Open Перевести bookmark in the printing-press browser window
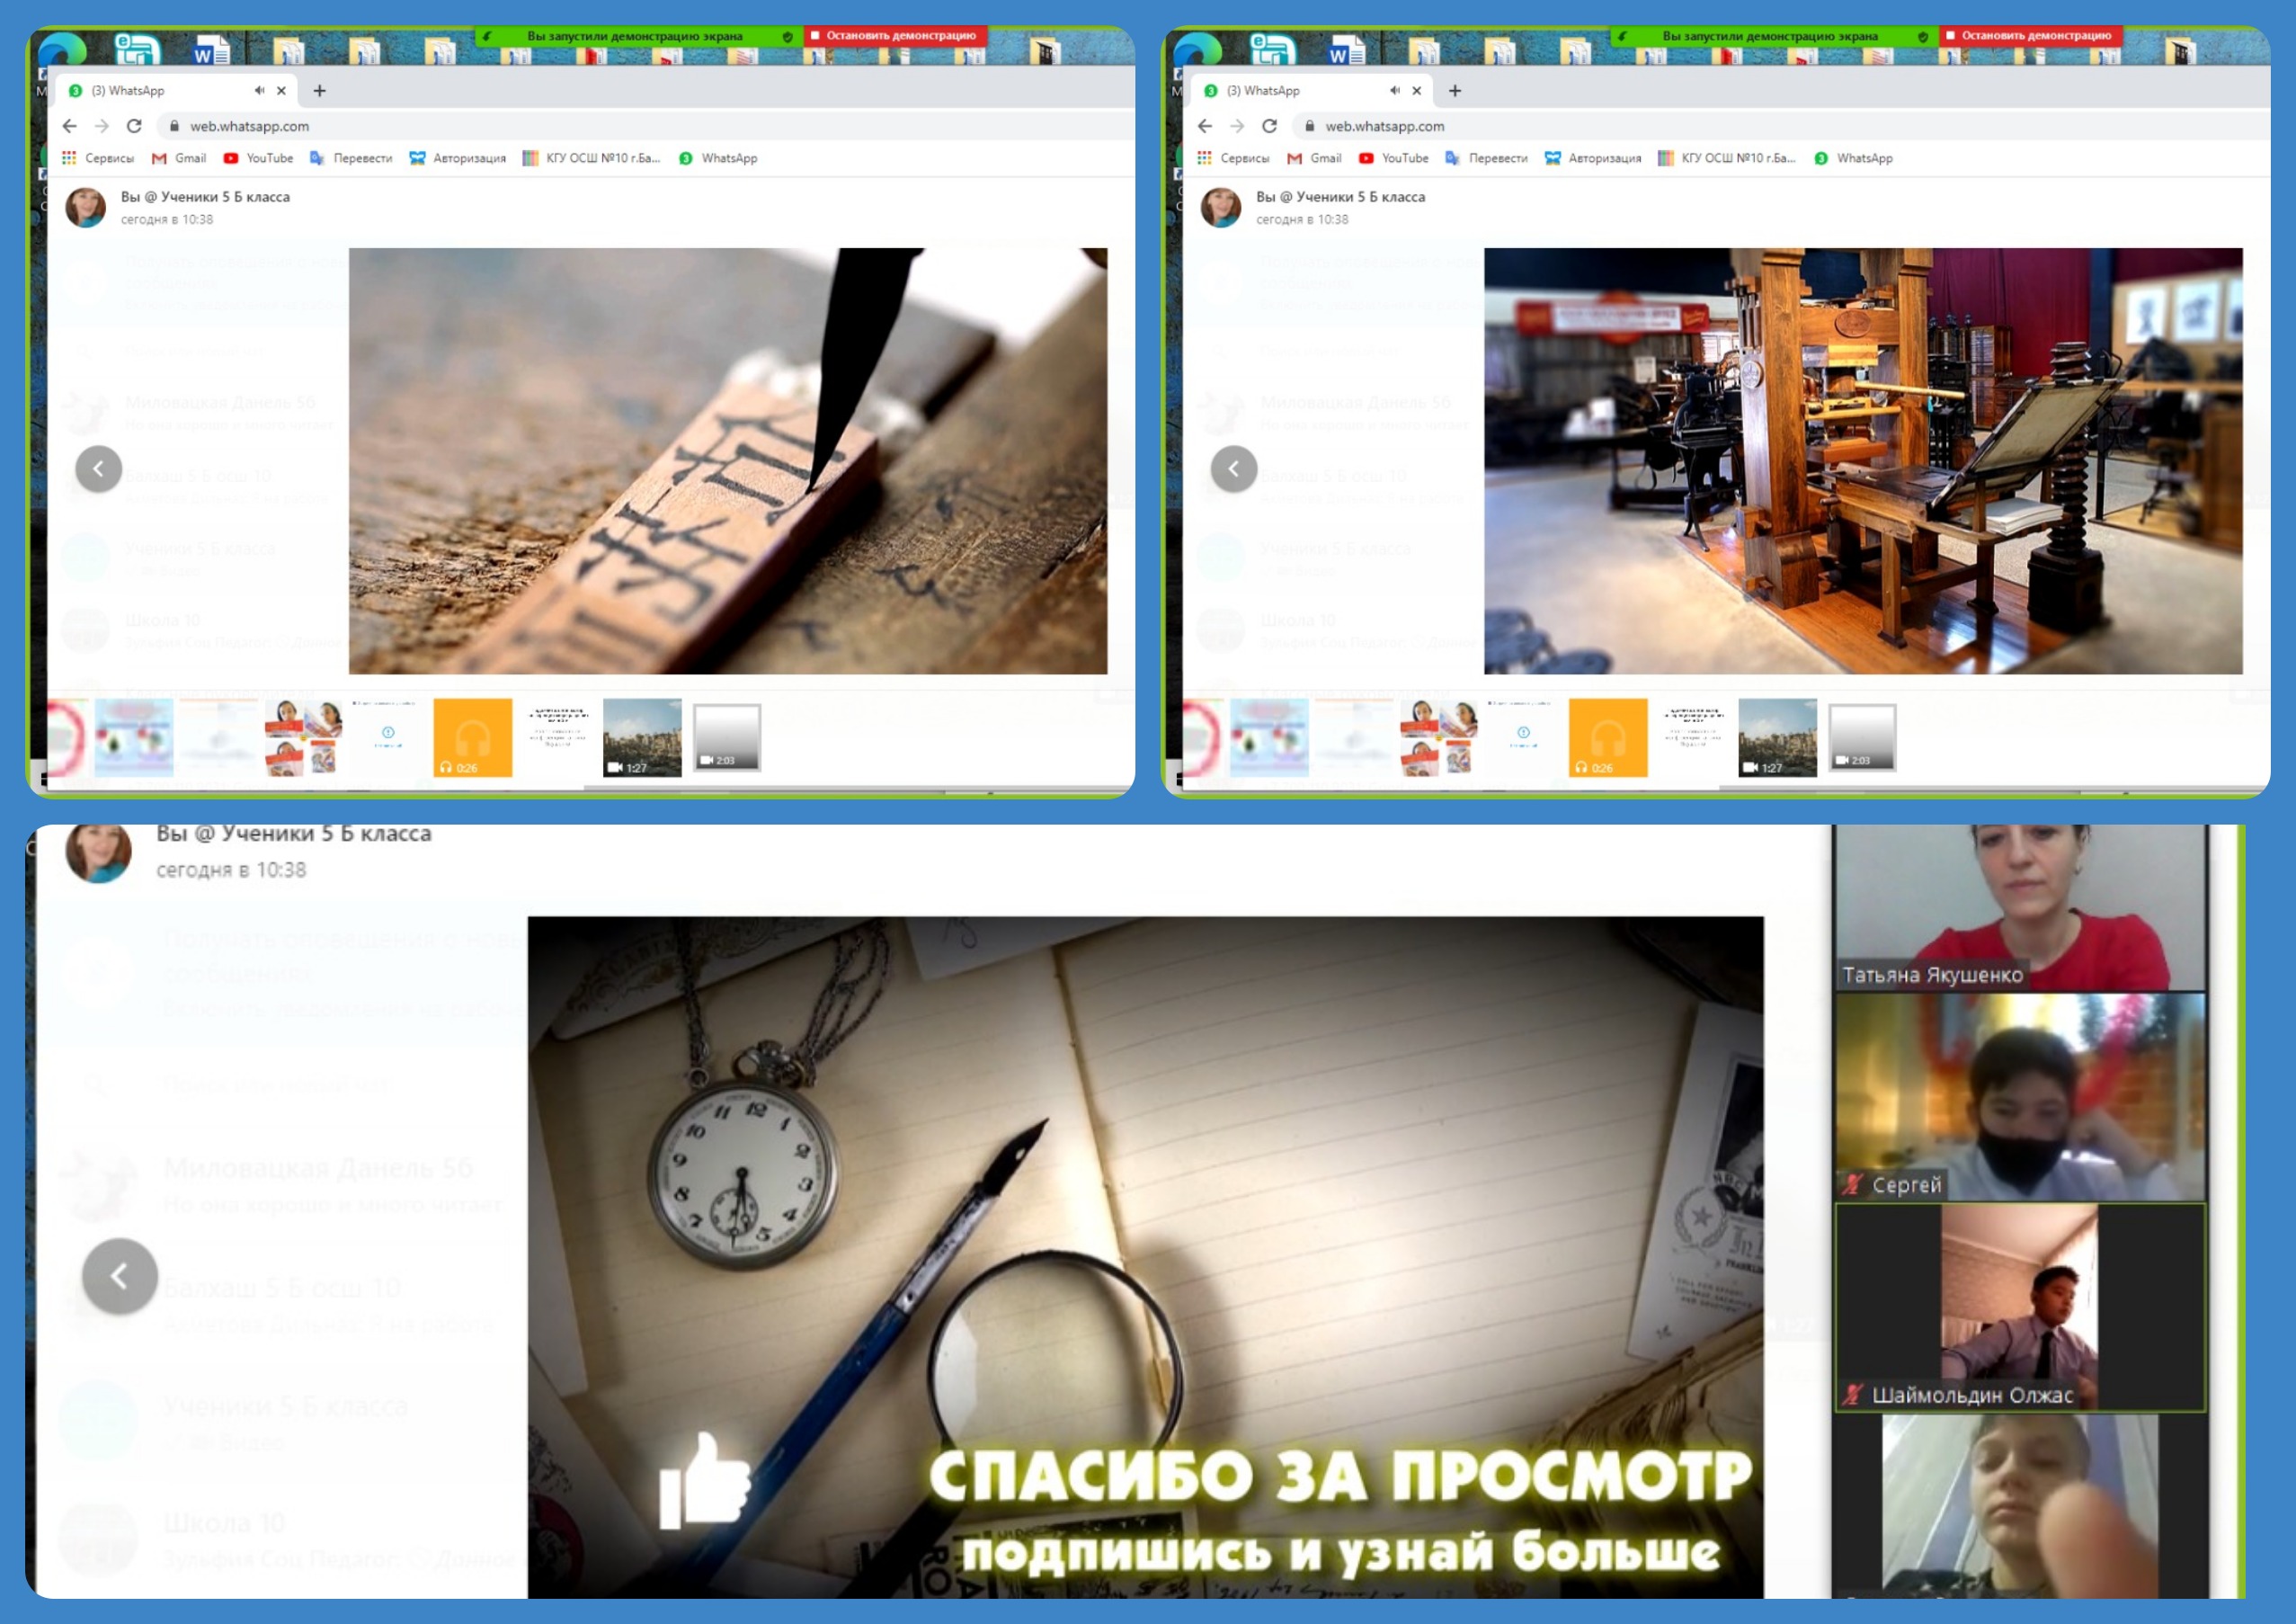The width and height of the screenshot is (2296, 1624). coord(1486,158)
